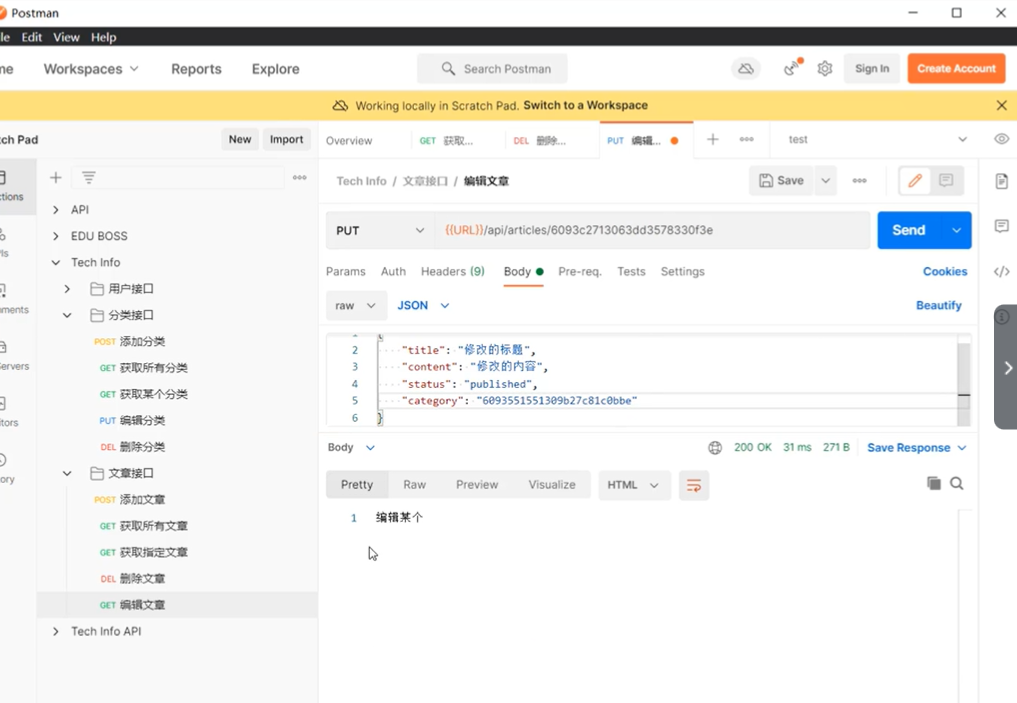
Task: Select the POST 添加文章 request
Action: (130, 499)
